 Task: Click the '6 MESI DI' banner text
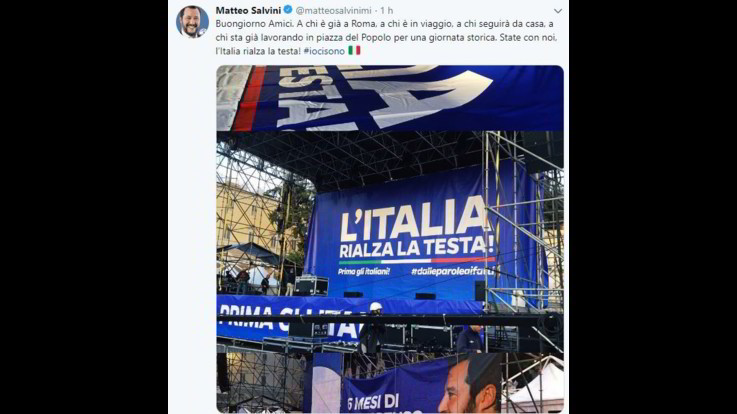(x=373, y=402)
